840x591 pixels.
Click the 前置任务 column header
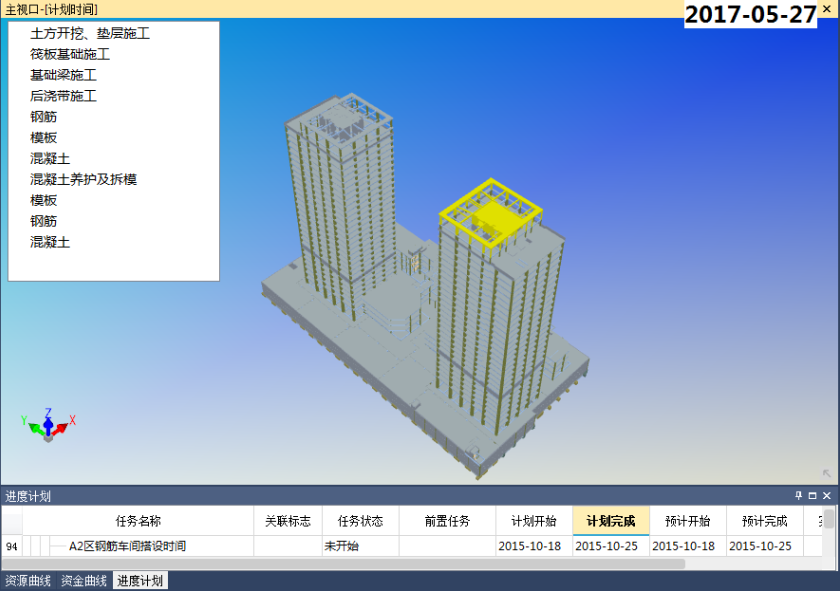(x=447, y=521)
